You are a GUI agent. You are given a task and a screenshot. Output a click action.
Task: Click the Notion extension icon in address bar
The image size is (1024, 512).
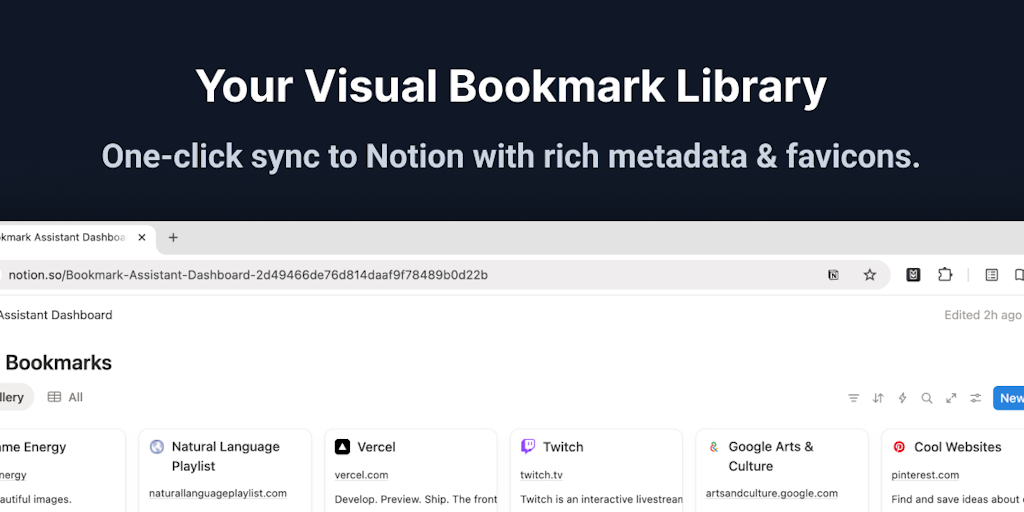pyautogui.click(x=833, y=275)
